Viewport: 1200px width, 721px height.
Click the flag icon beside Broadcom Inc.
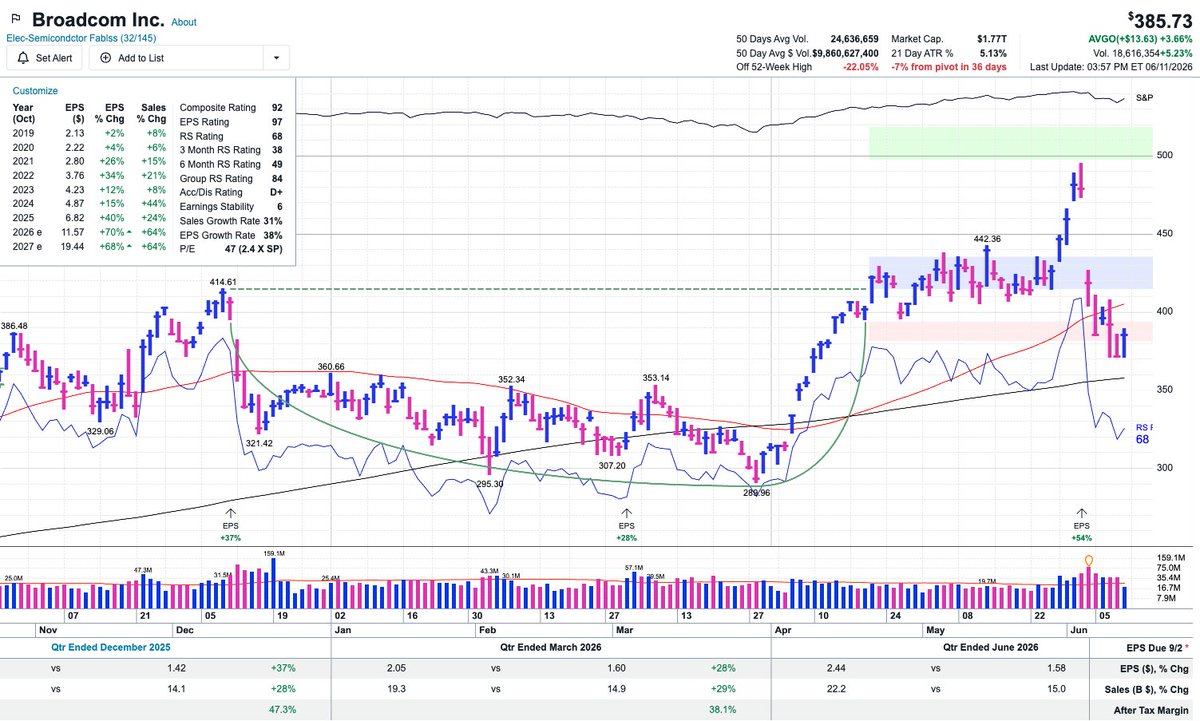pos(17,19)
